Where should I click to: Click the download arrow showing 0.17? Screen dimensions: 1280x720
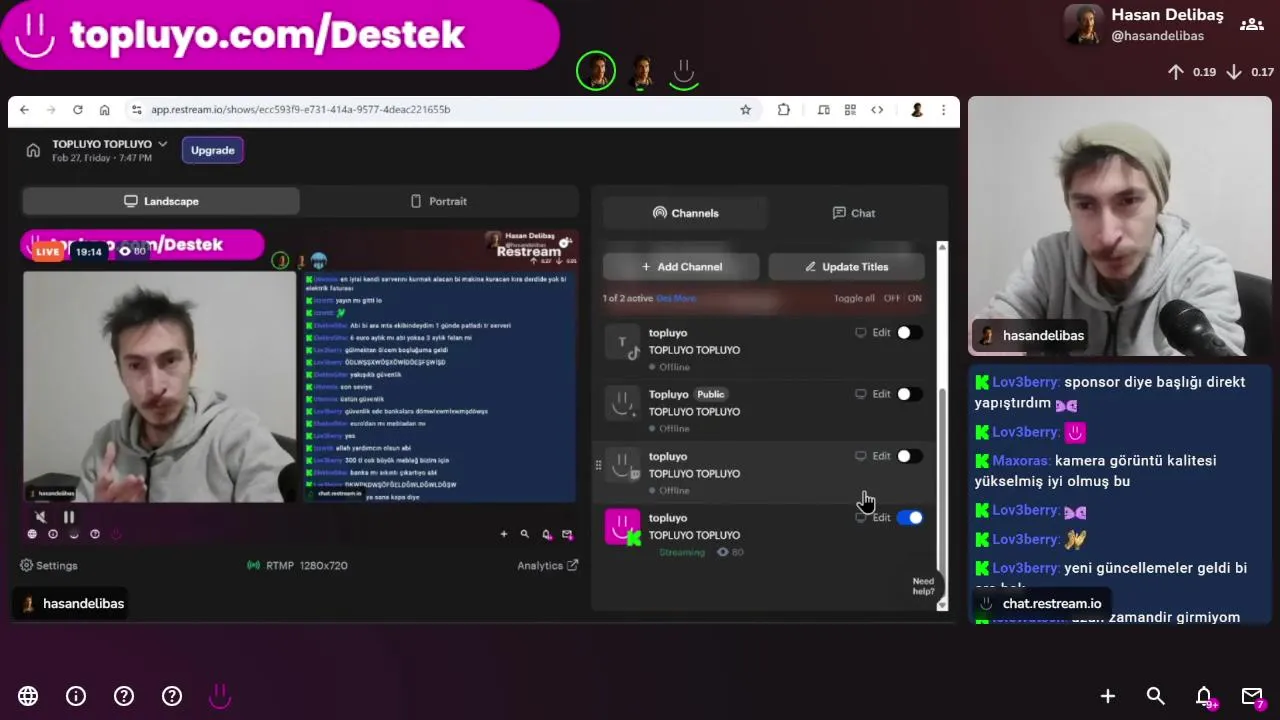coord(1234,72)
